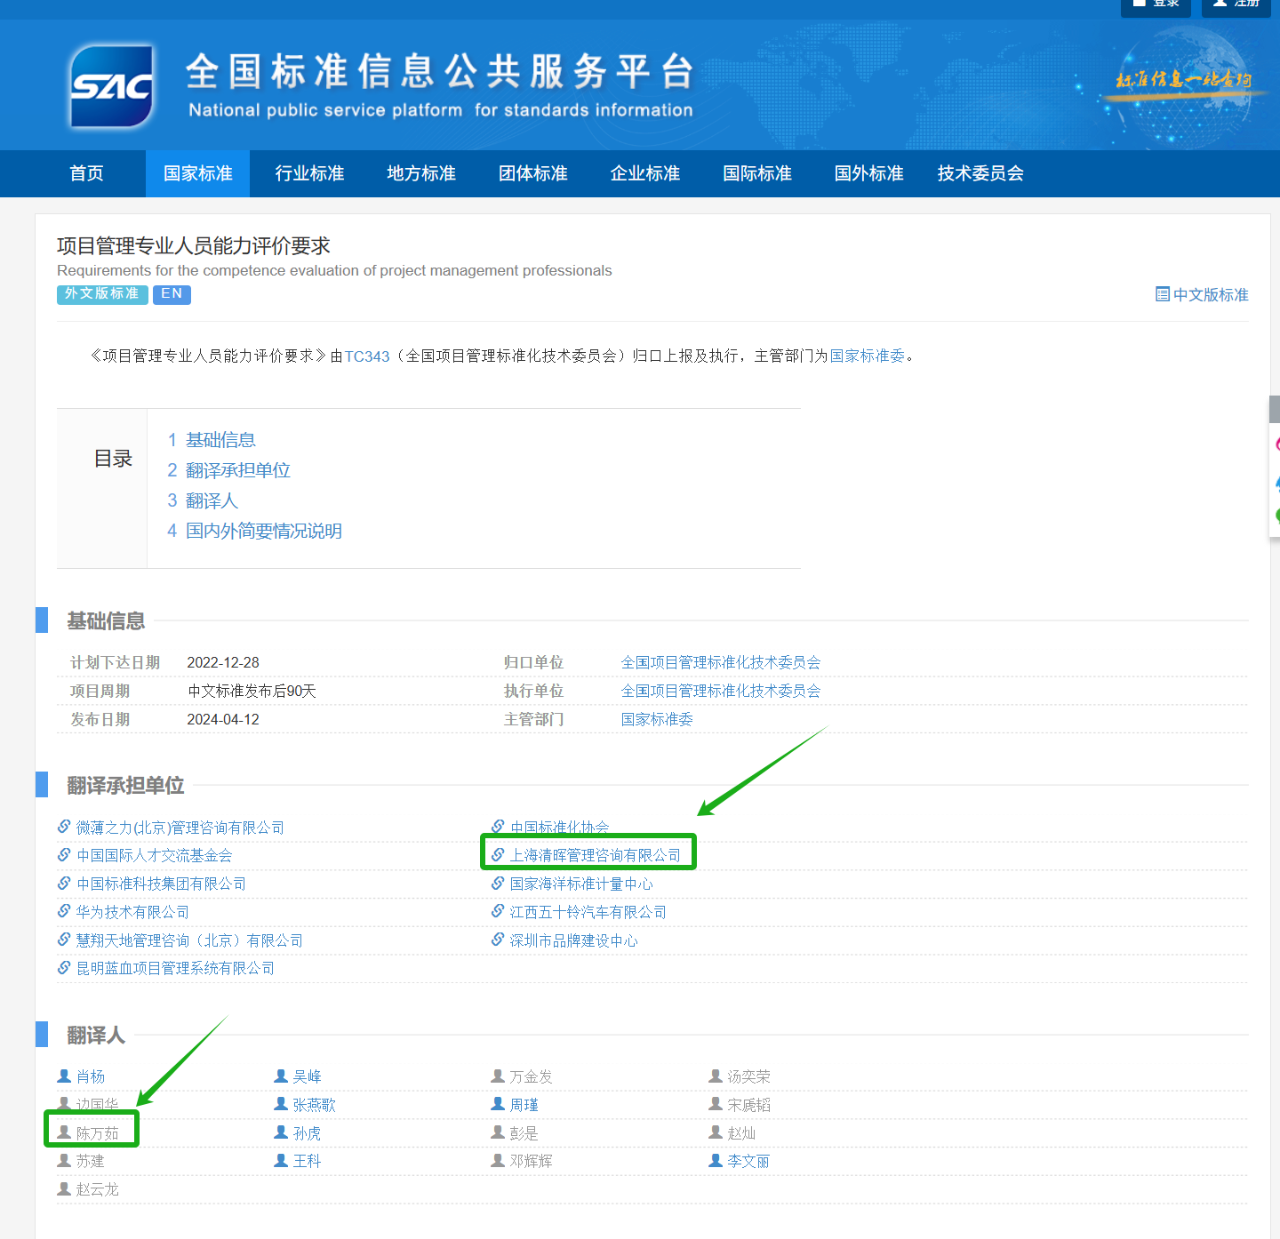Jump to 国内外简要情况说明 section
1280x1239 pixels.
click(x=263, y=531)
